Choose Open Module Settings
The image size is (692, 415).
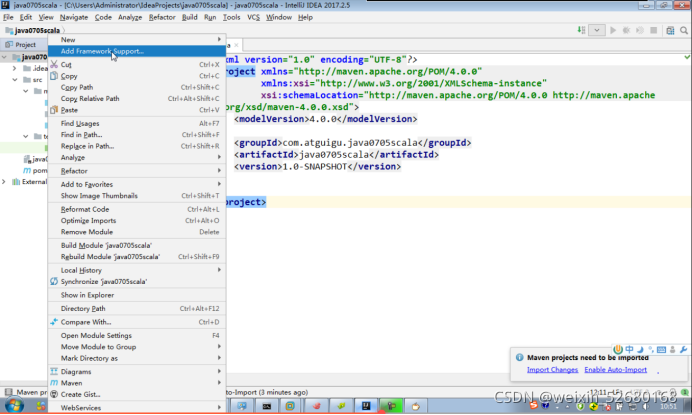tap(137, 336)
